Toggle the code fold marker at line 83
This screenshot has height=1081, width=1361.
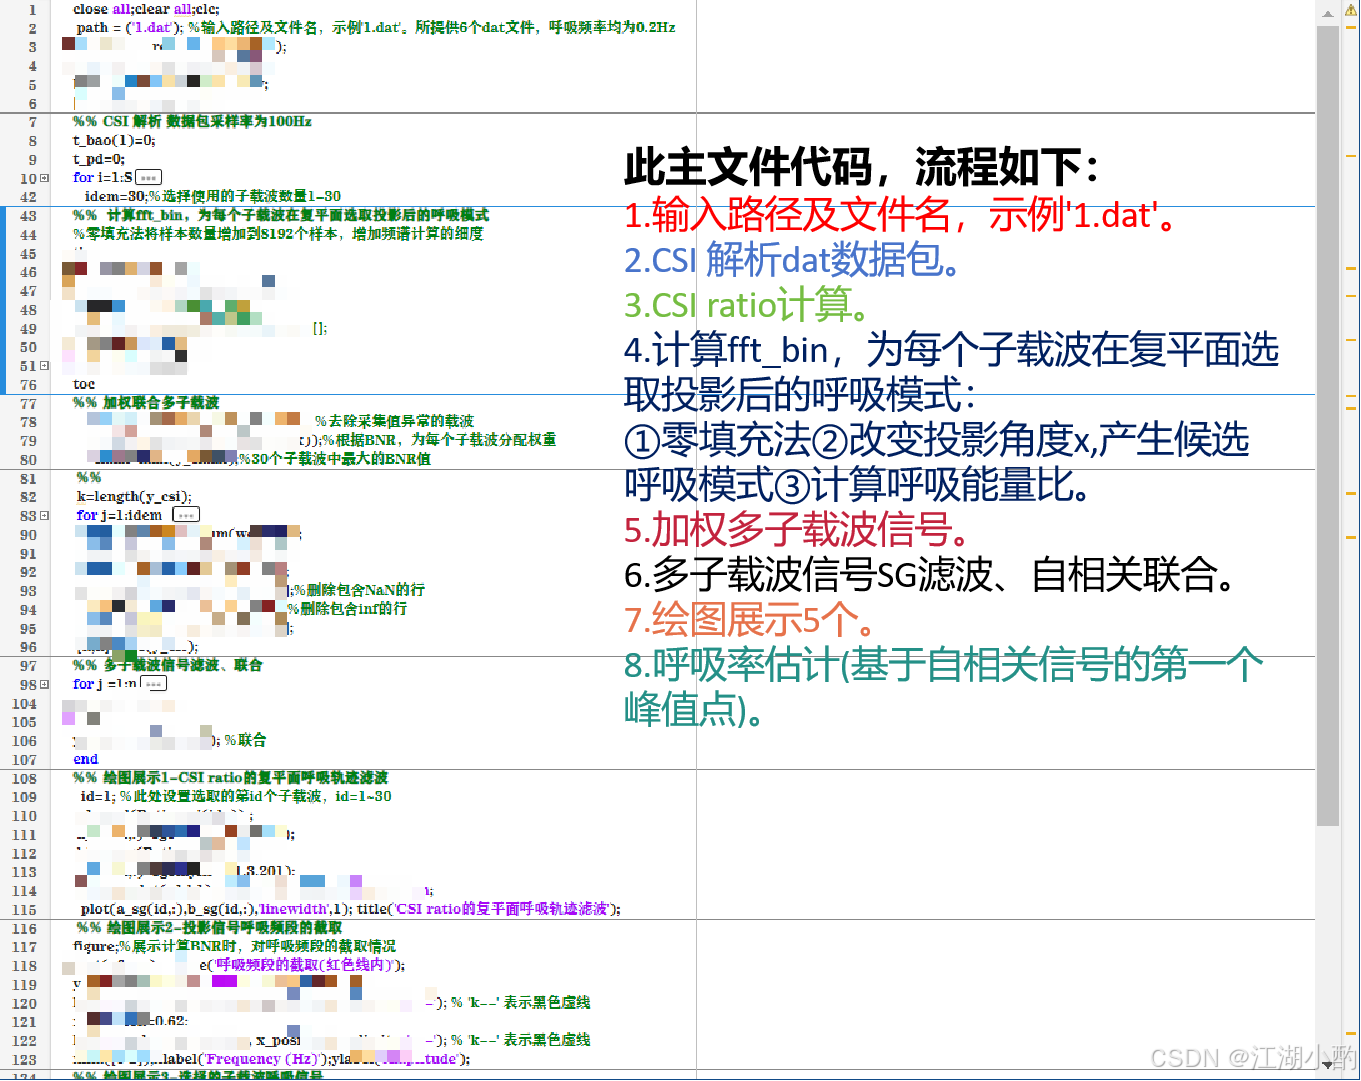pyautogui.click(x=44, y=514)
